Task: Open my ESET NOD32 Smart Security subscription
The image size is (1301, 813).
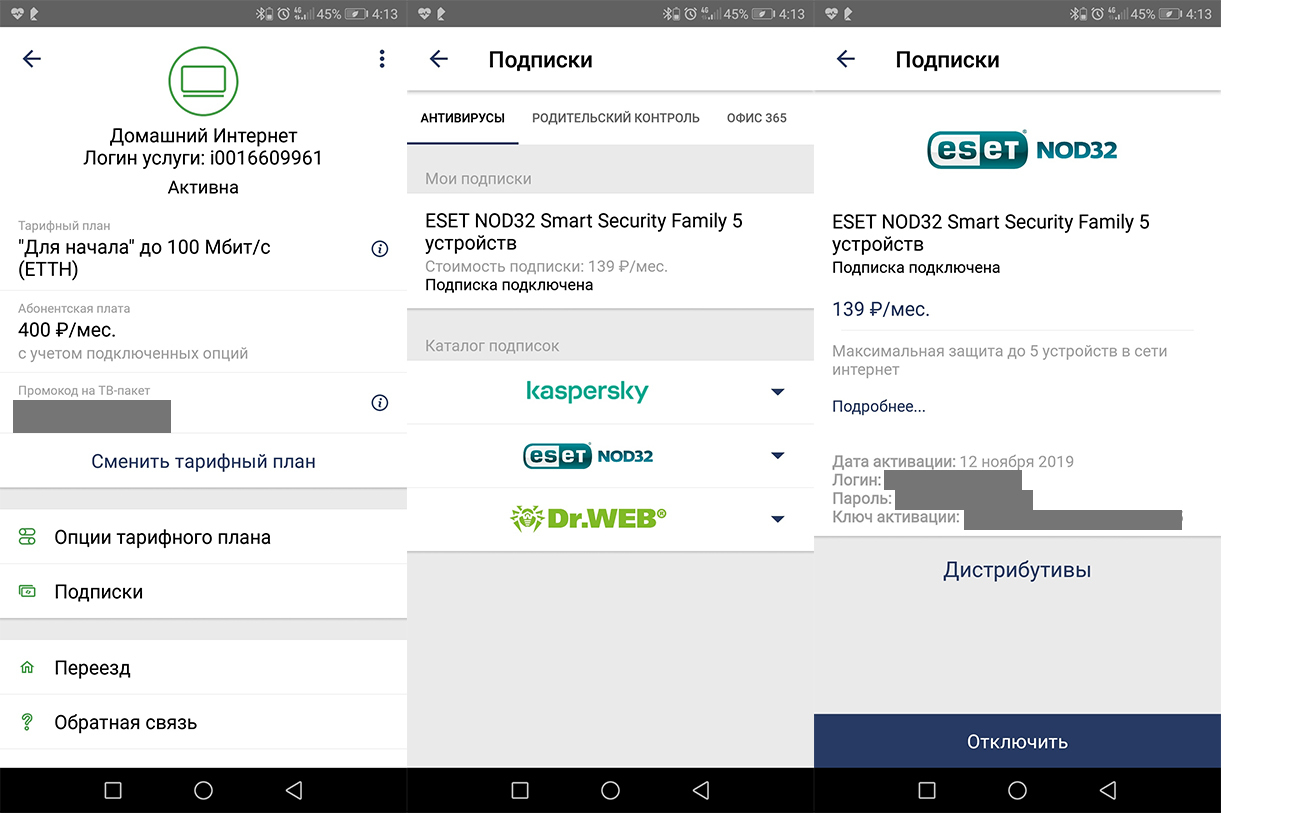Action: click(610, 251)
